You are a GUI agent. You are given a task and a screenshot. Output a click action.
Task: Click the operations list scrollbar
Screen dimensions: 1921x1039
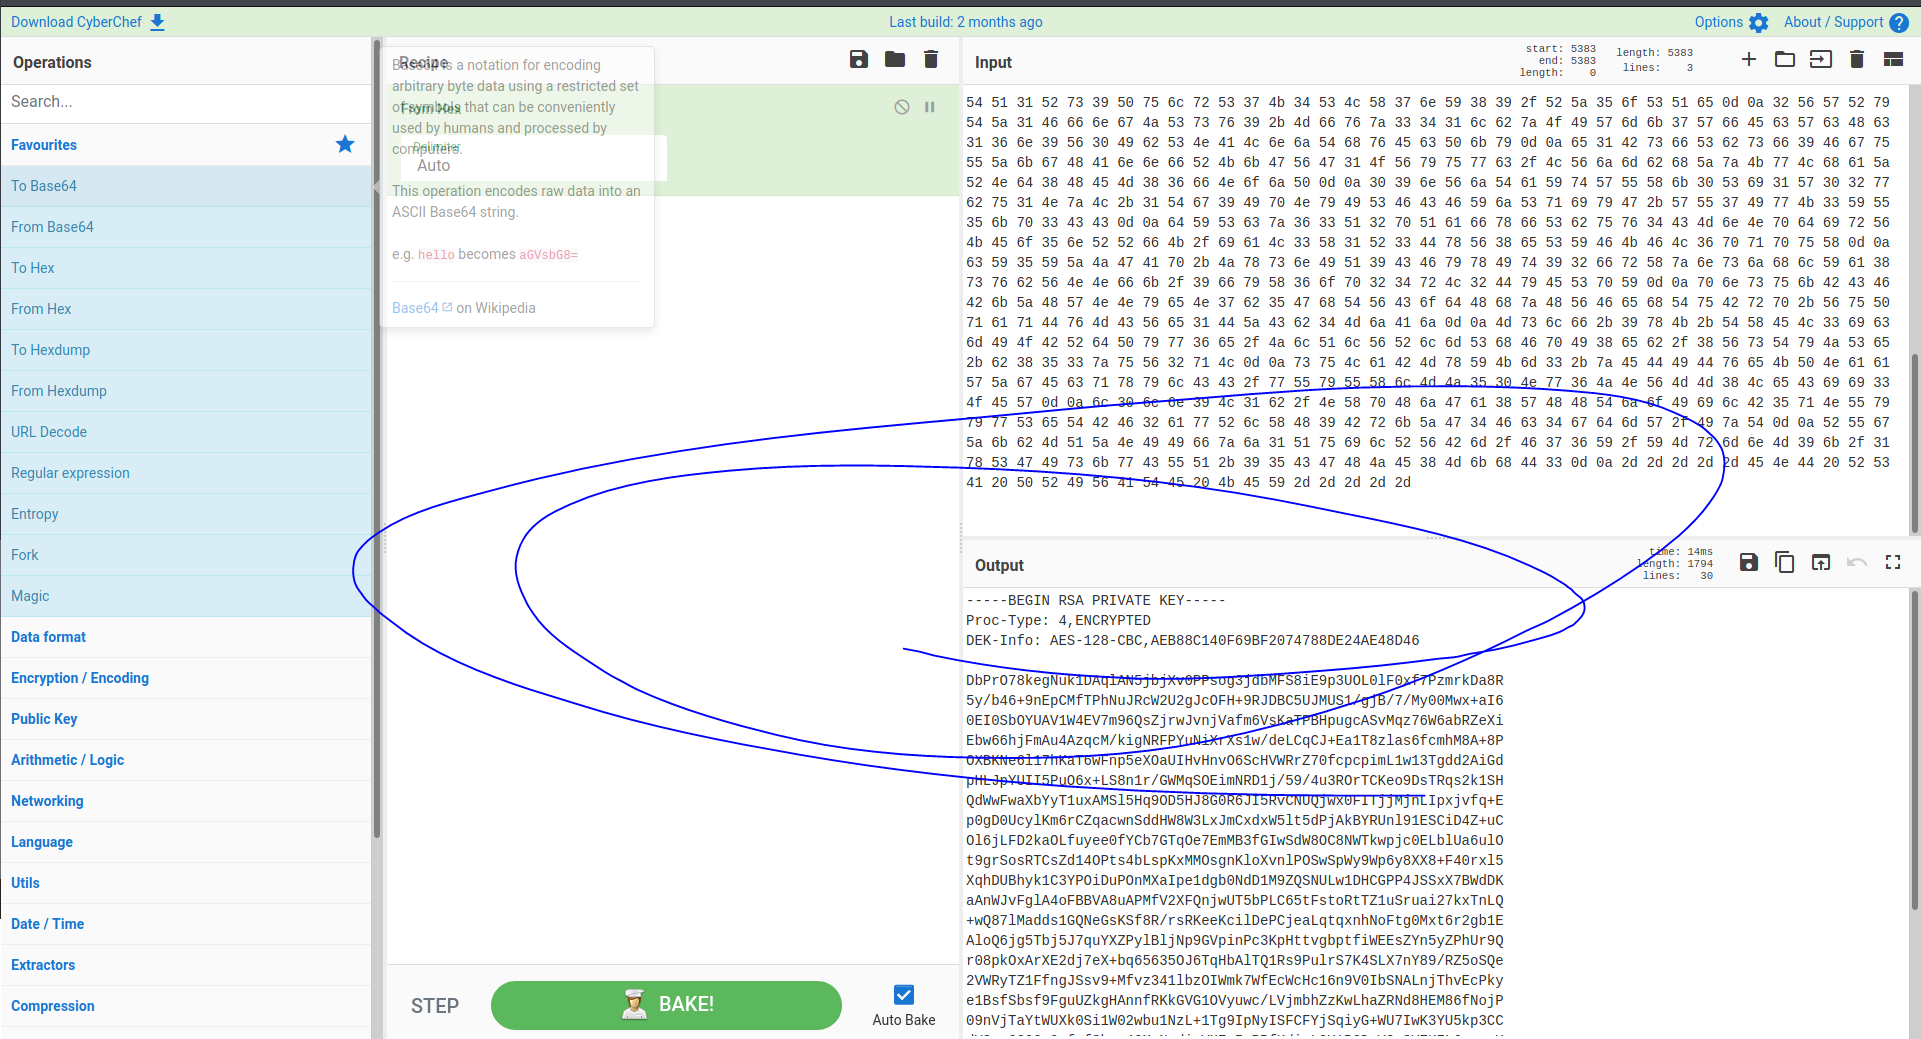pyautogui.click(x=376, y=440)
